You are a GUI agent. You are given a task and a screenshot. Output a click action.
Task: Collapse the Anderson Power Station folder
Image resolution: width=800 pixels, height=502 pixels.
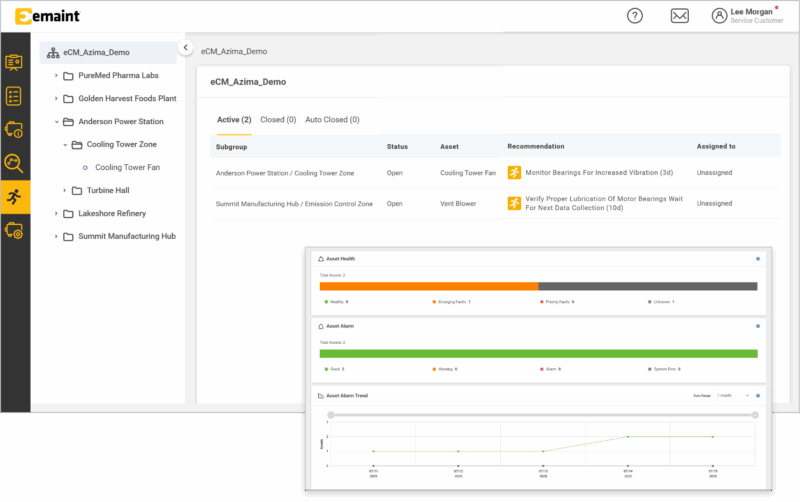coord(56,122)
